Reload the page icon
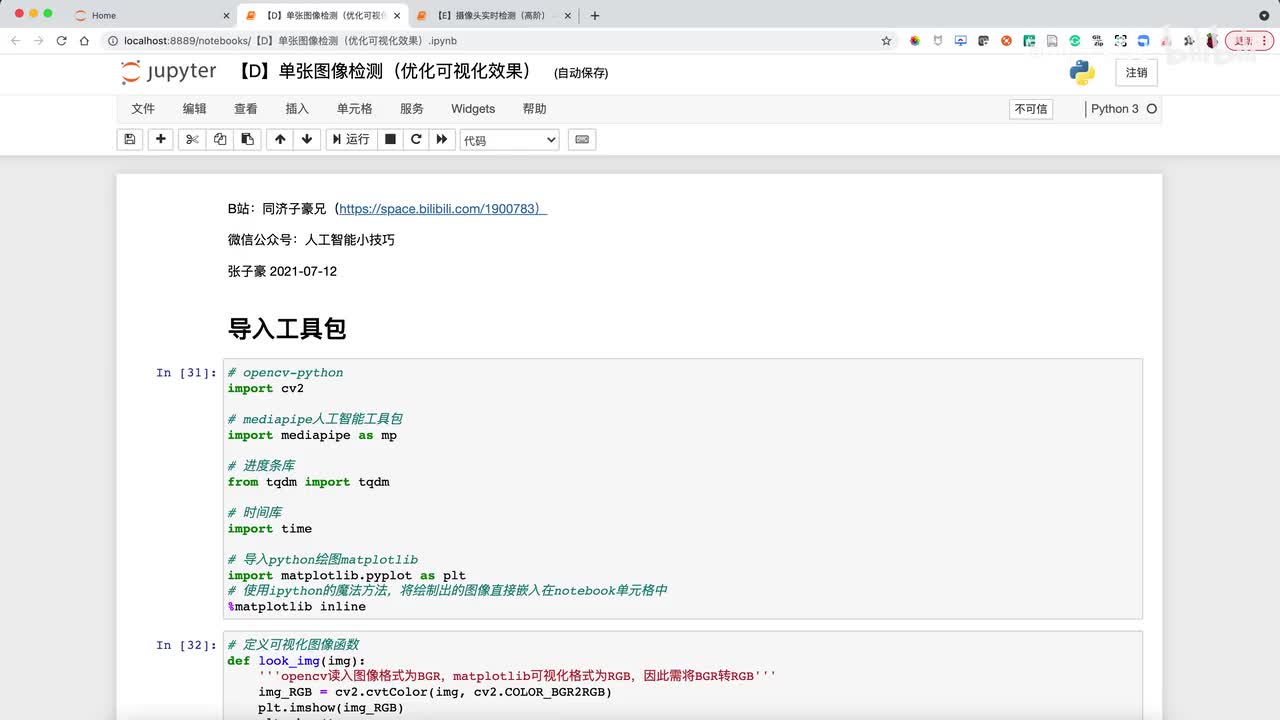The height and width of the screenshot is (720, 1280). pos(61,41)
